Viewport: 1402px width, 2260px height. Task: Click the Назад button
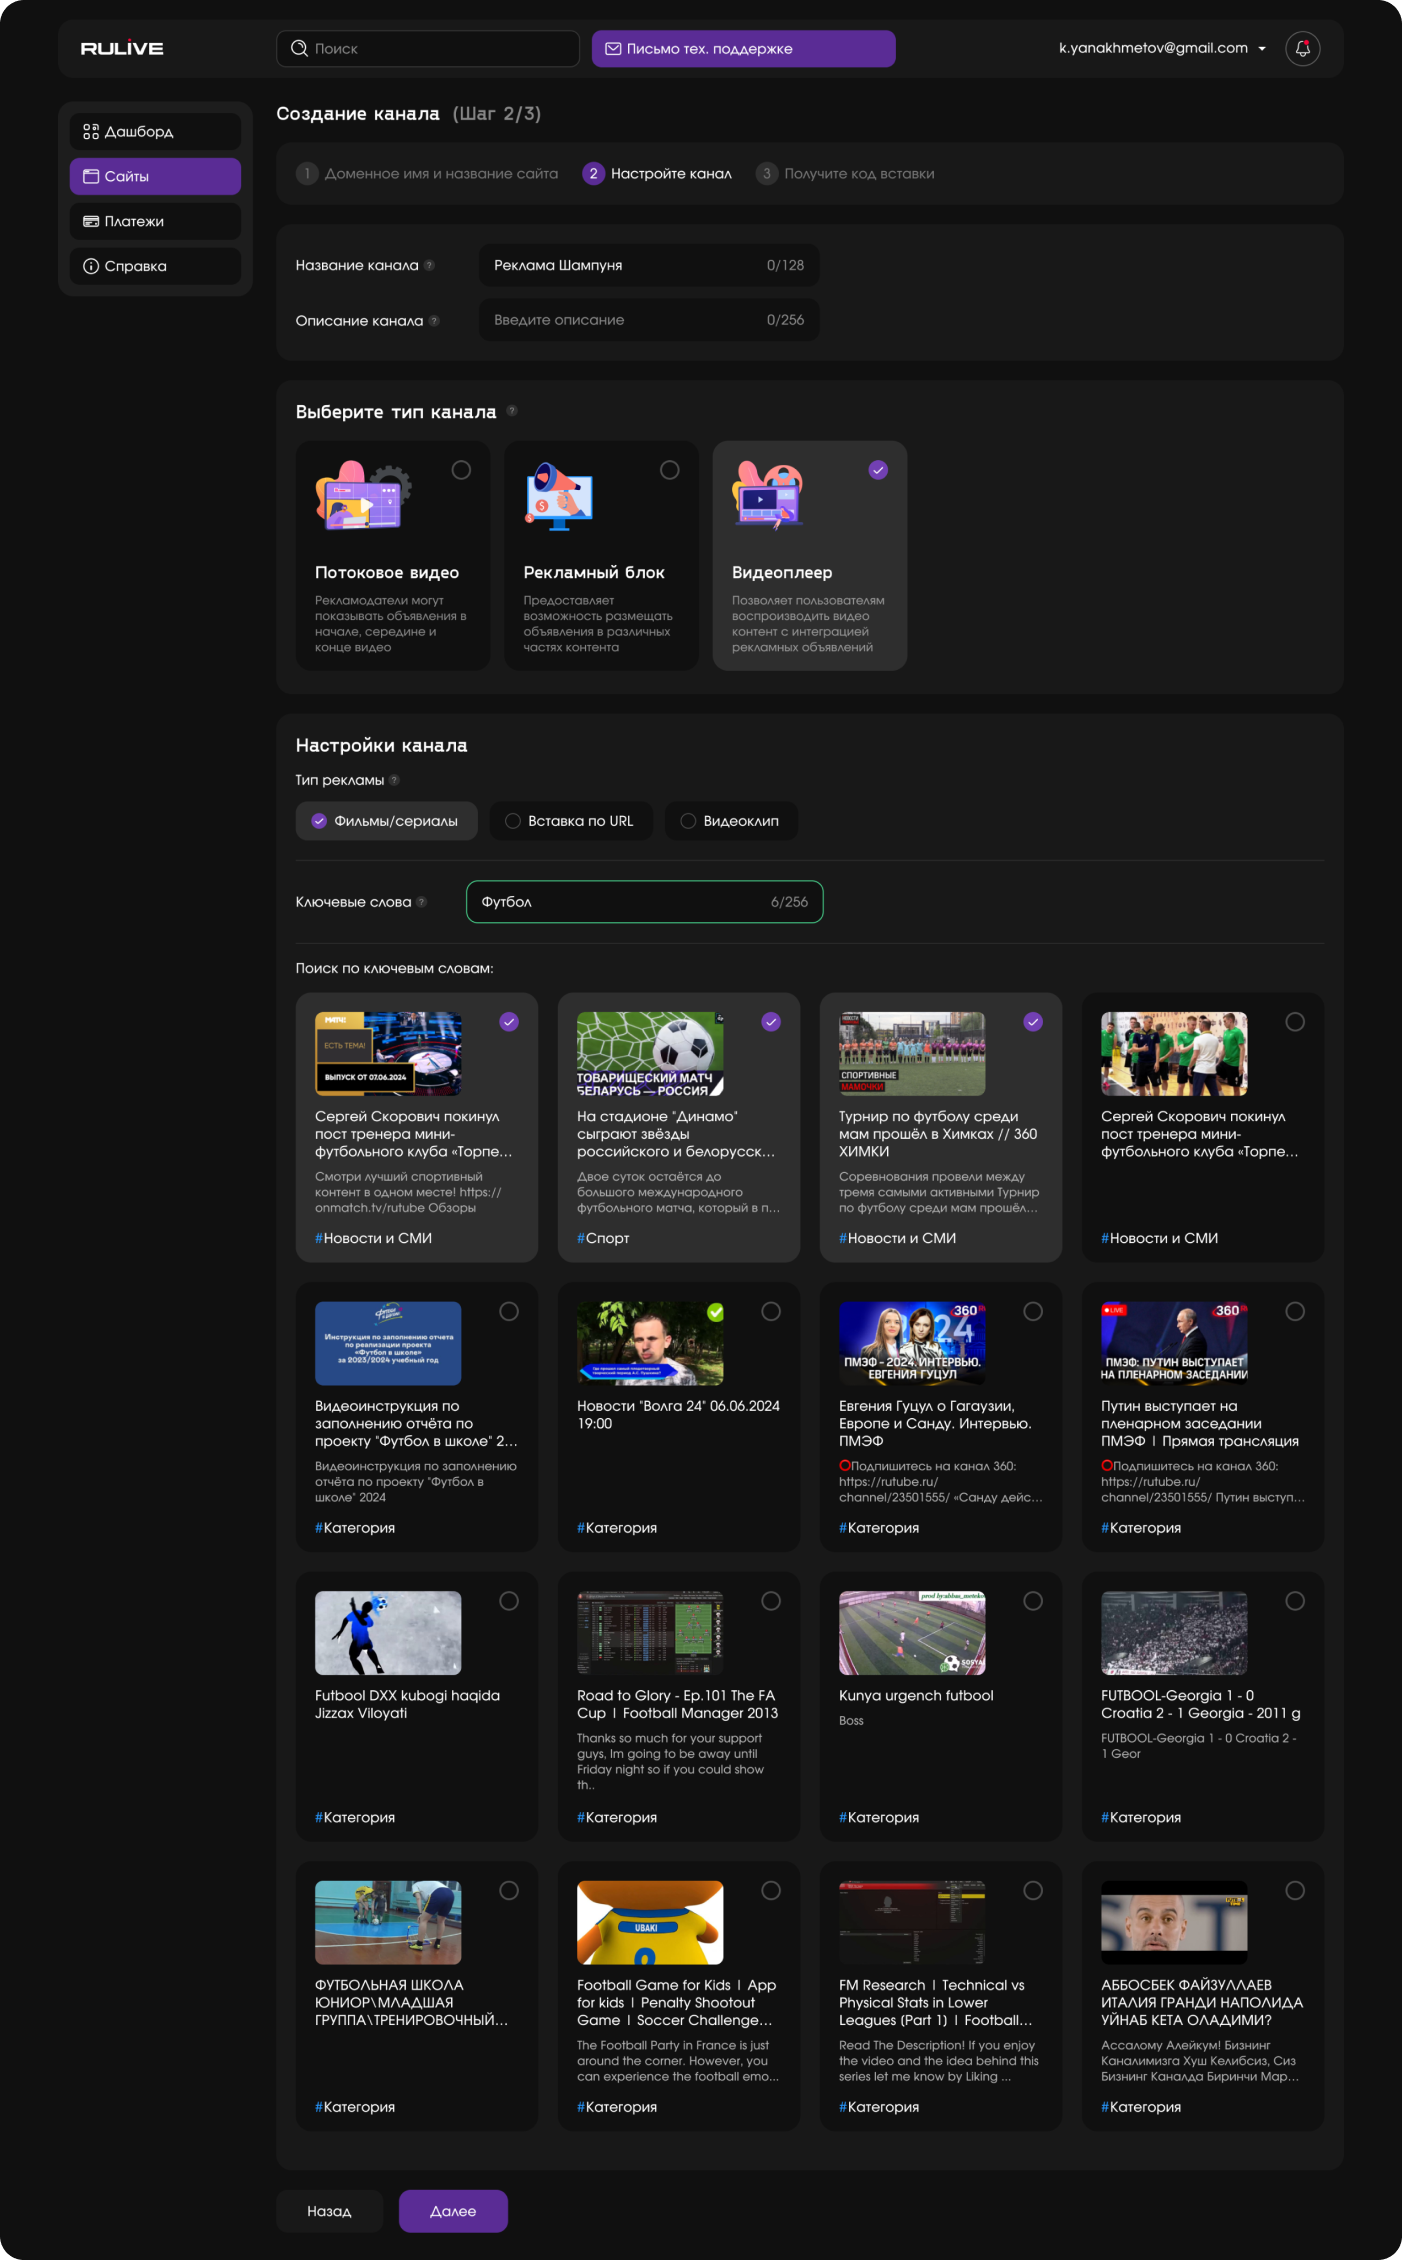point(329,2211)
